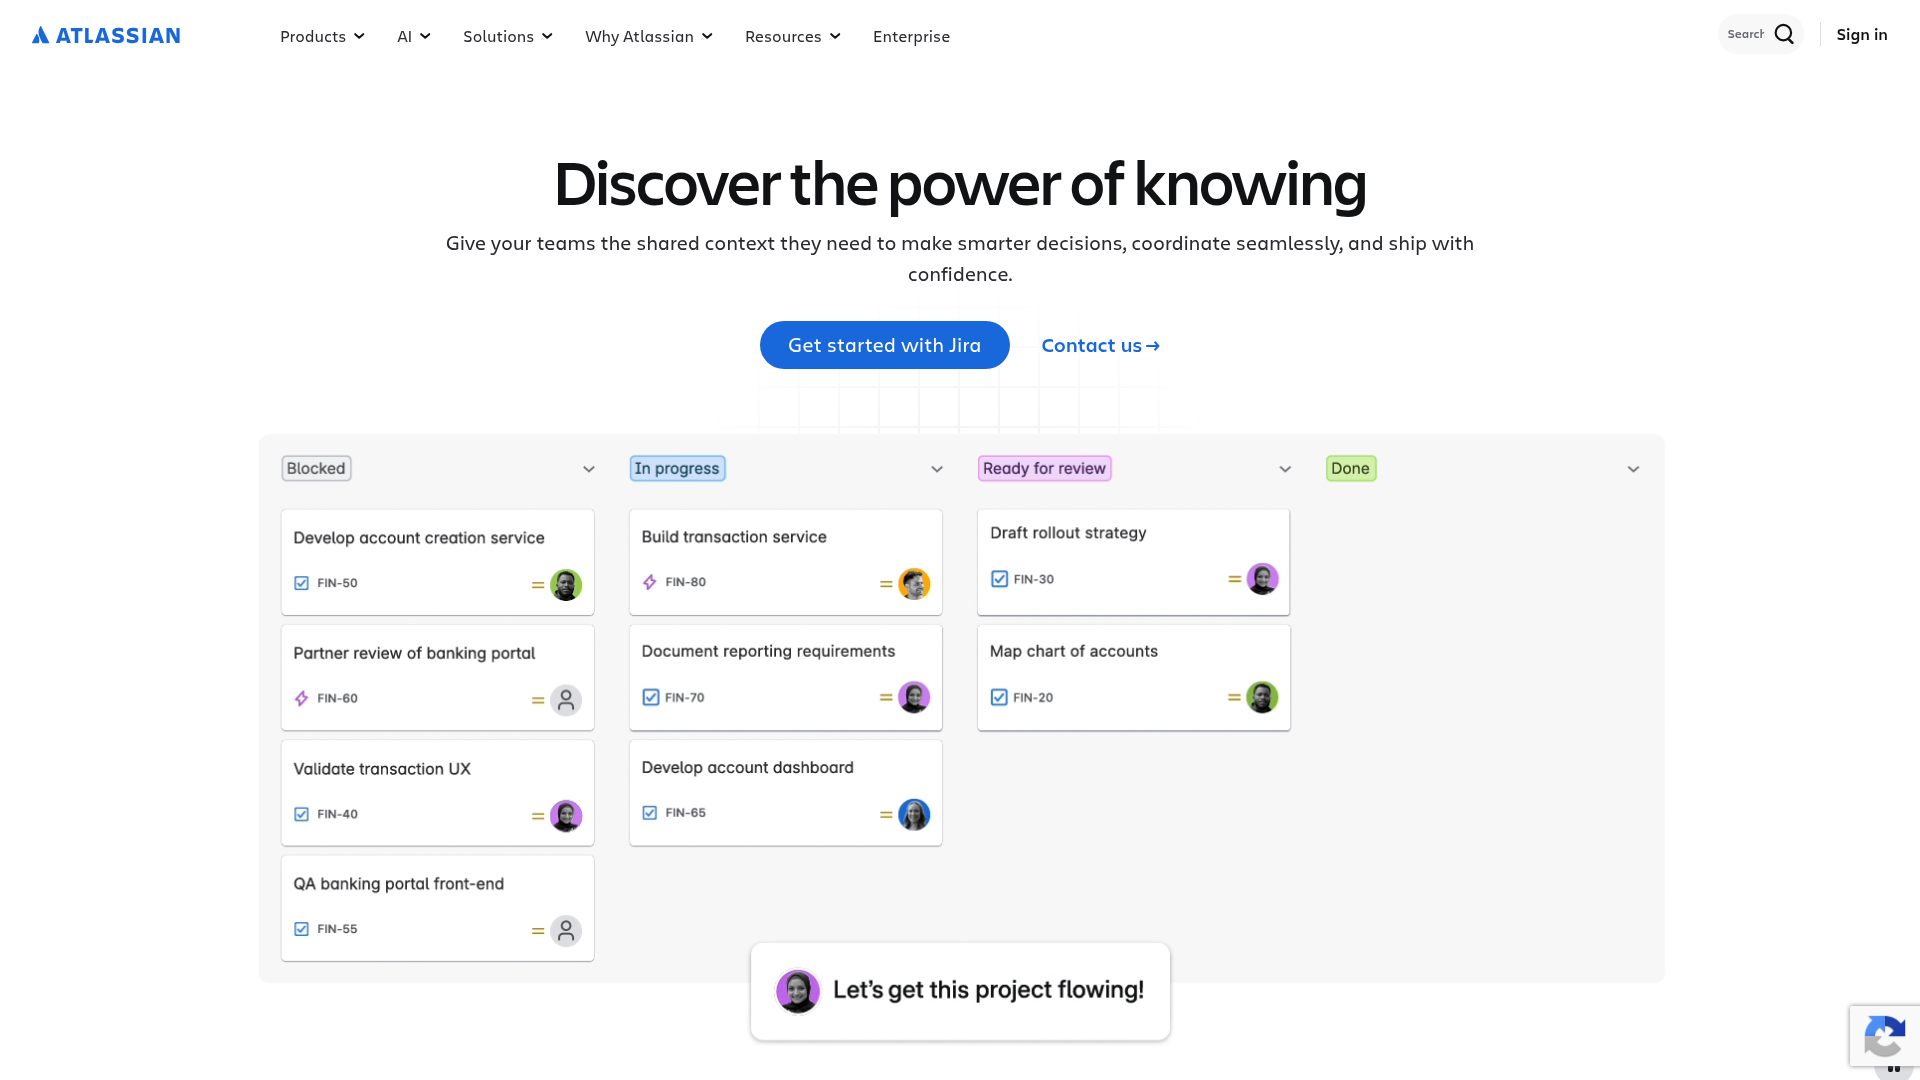Click avatar in project flowing message
Image resolution: width=1920 pixels, height=1080 pixels.
pos(798,991)
